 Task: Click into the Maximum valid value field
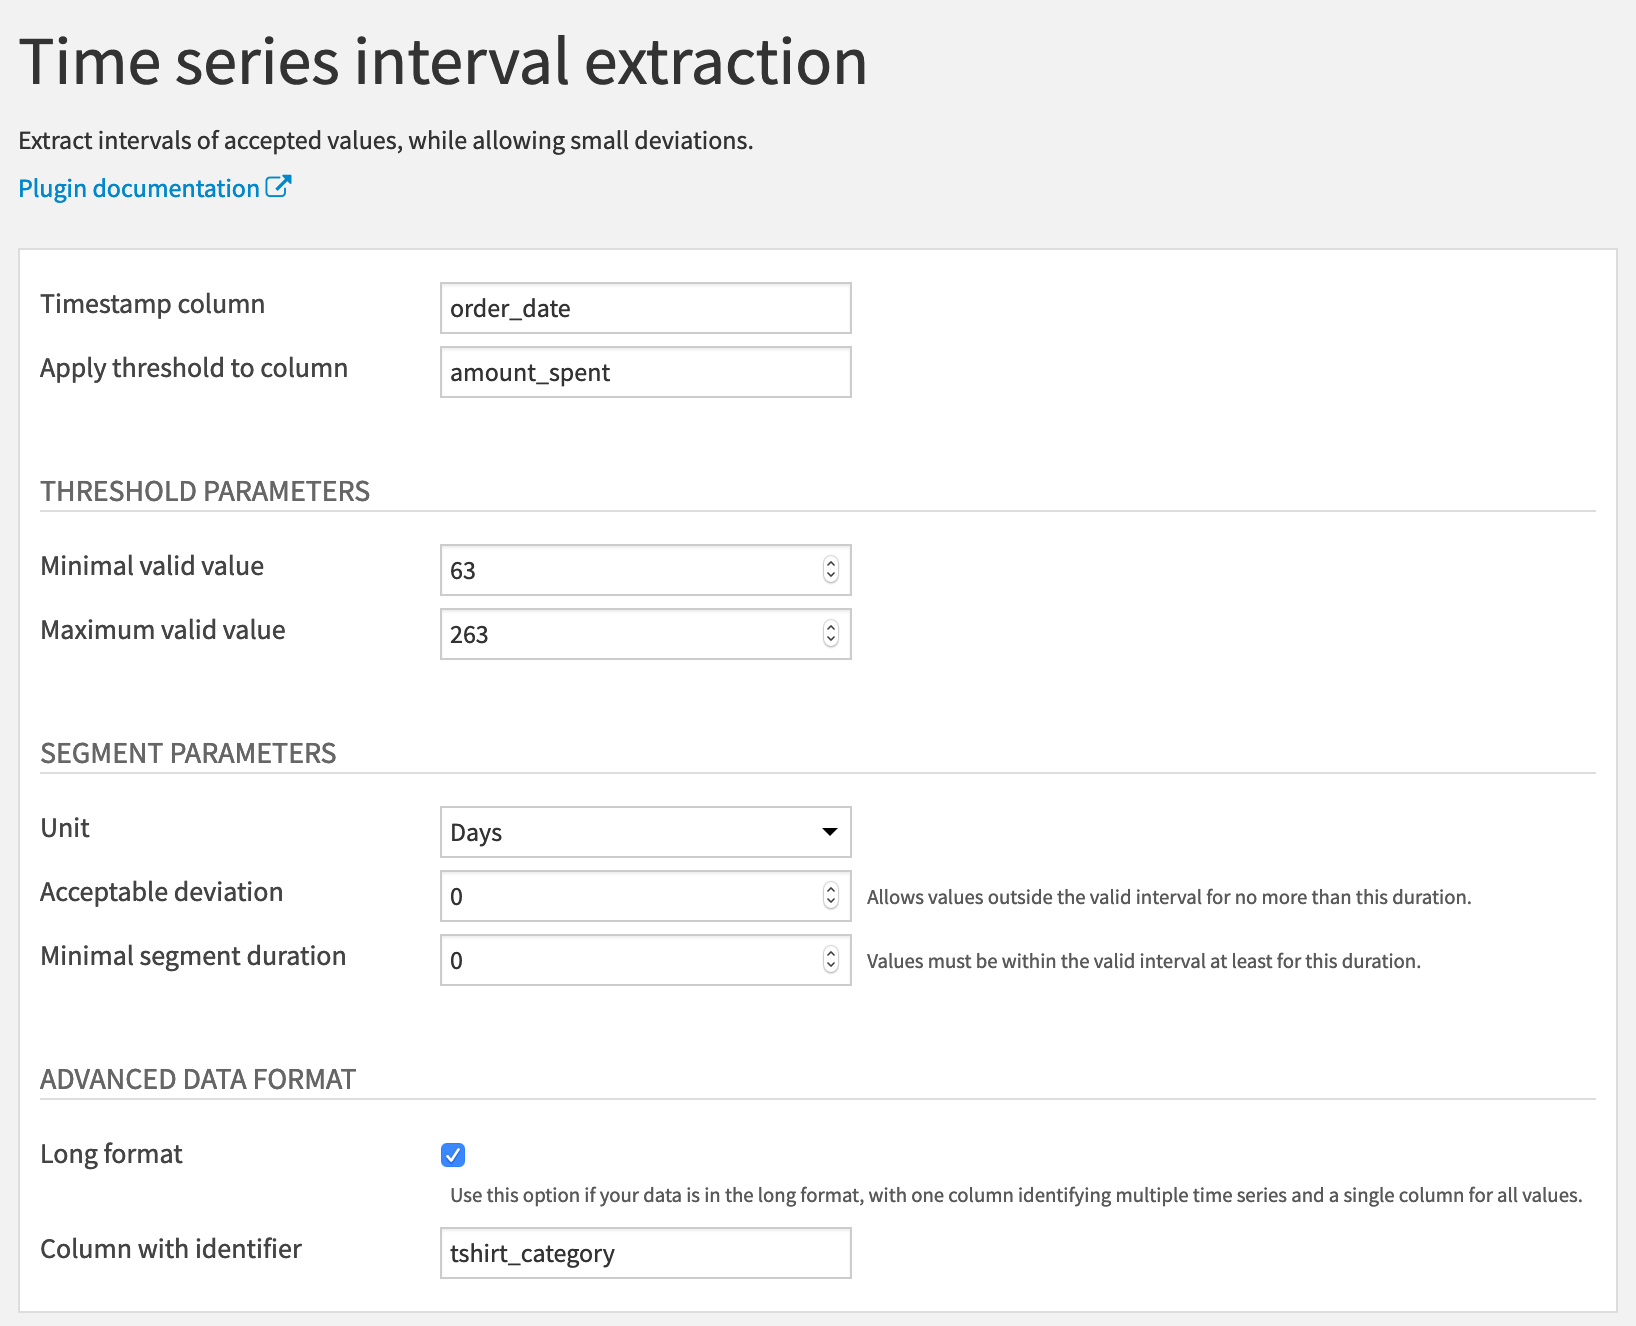[630, 634]
